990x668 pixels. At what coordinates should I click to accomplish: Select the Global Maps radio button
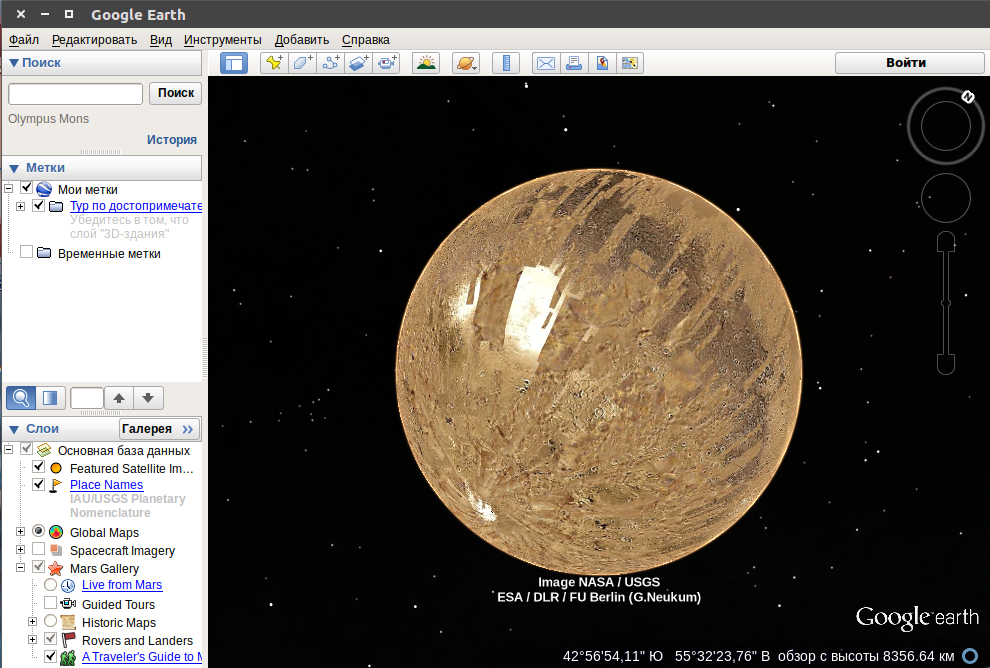pos(39,531)
